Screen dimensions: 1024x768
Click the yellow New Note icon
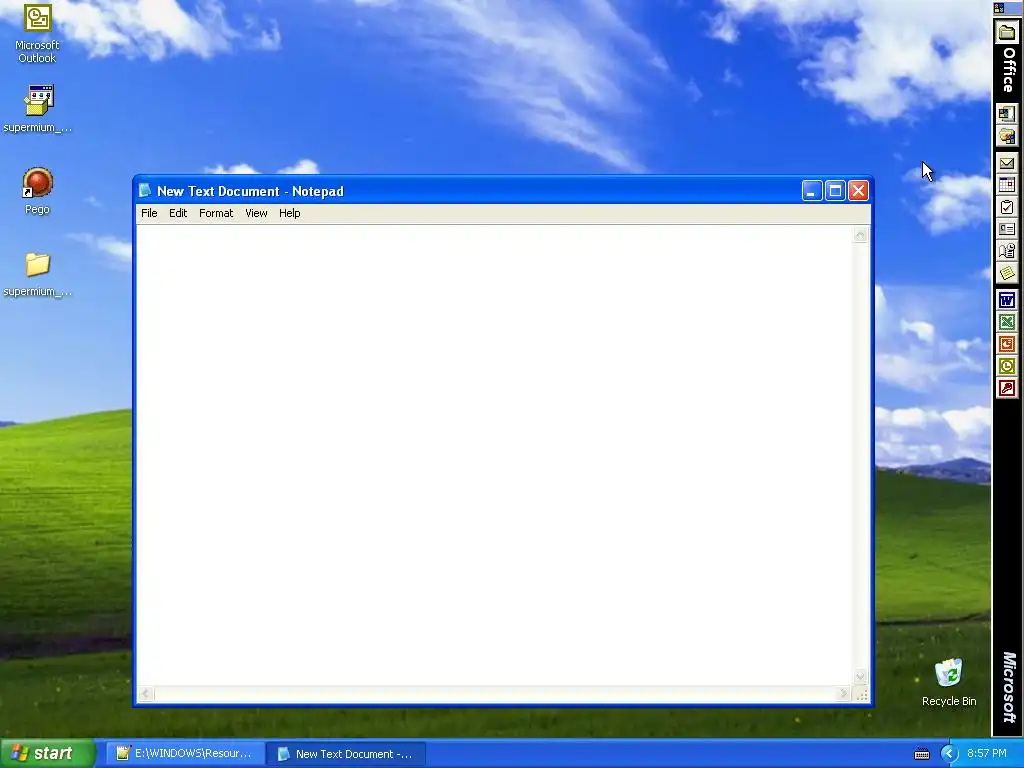pos(1007,273)
